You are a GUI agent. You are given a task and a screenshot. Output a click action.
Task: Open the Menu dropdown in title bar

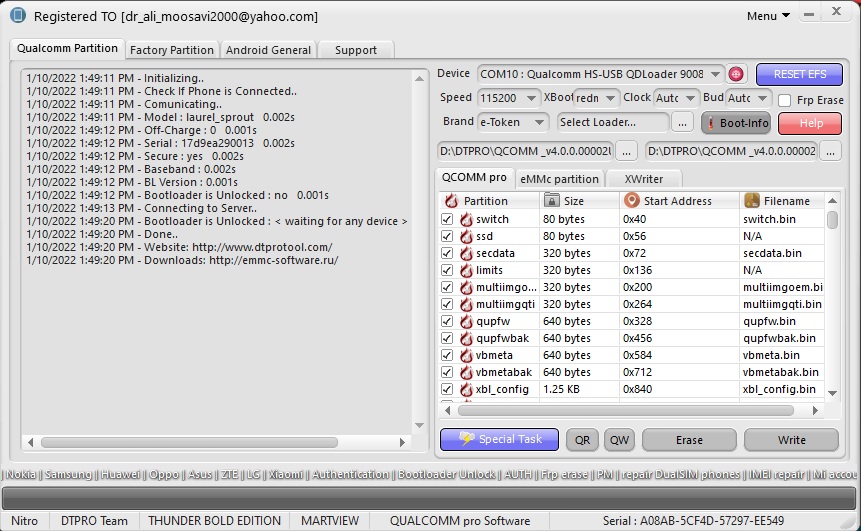[x=768, y=16]
